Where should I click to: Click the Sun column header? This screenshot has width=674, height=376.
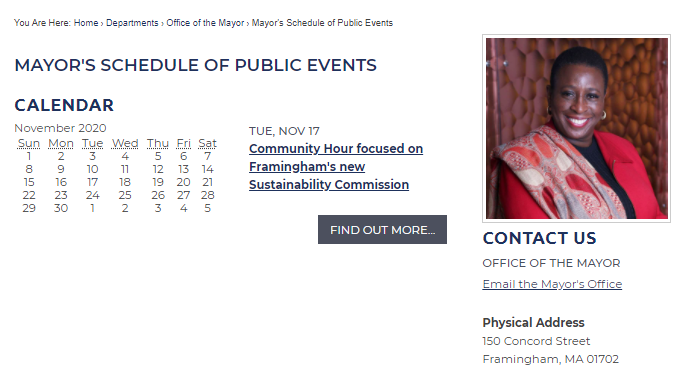(29, 143)
